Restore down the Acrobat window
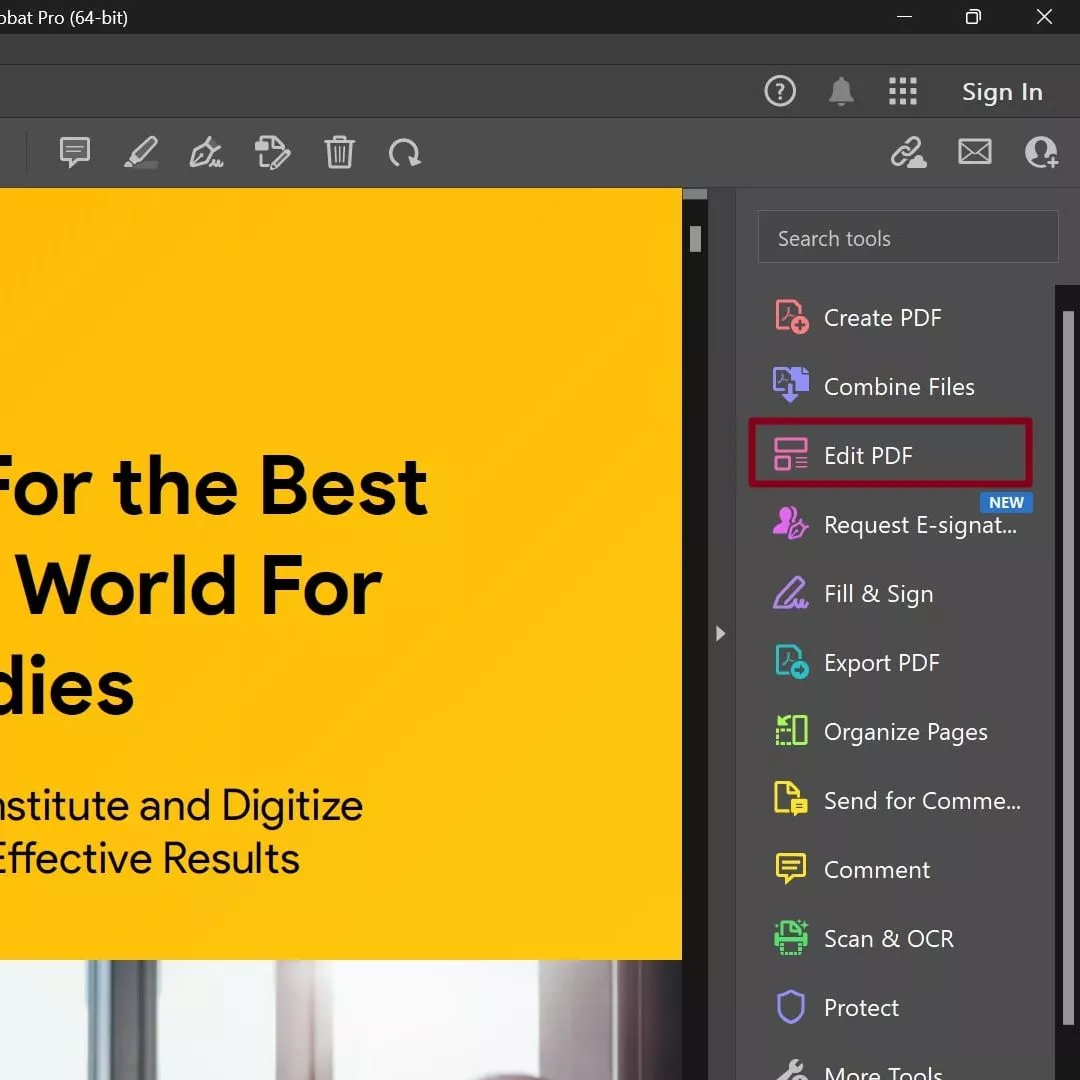 pos(973,17)
